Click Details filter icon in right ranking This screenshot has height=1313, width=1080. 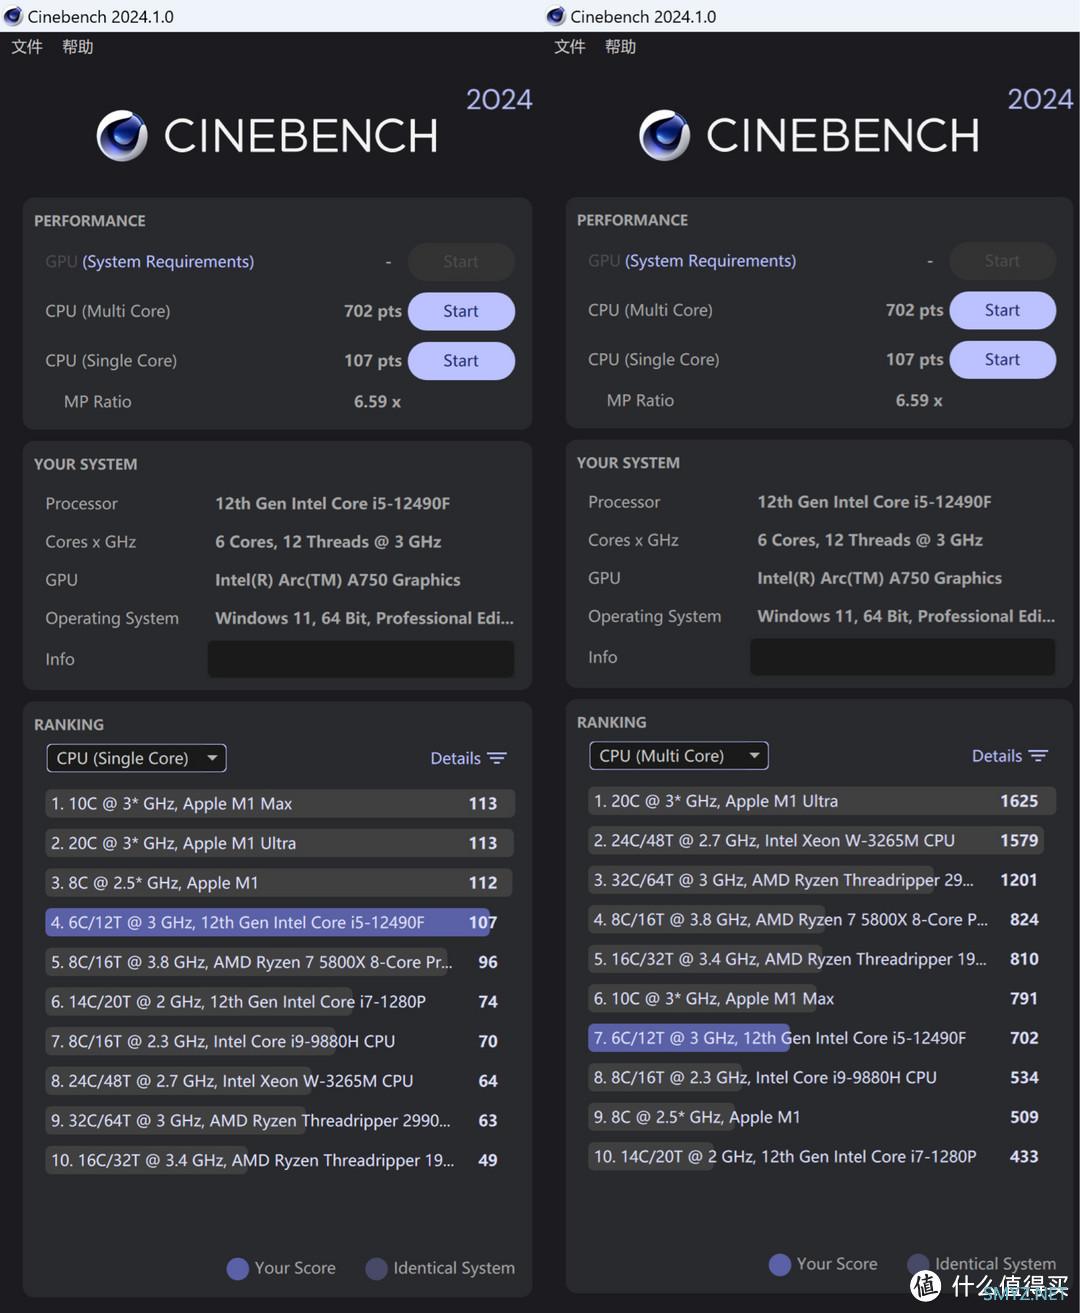pyautogui.click(x=1038, y=756)
